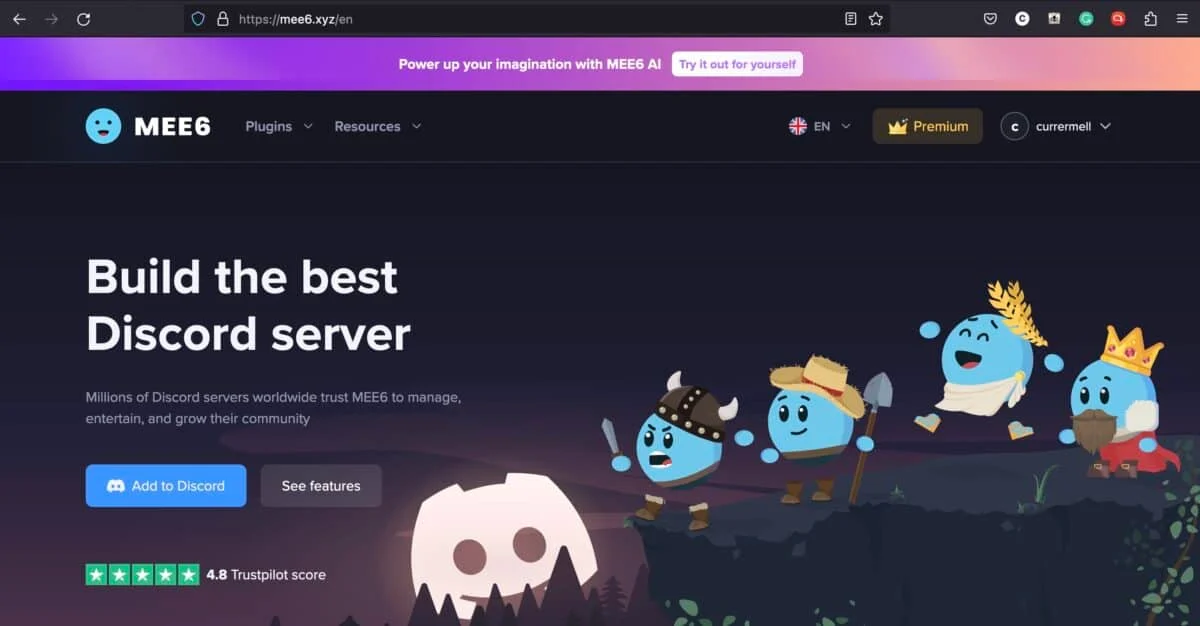Click Try it out for yourself button

737,64
